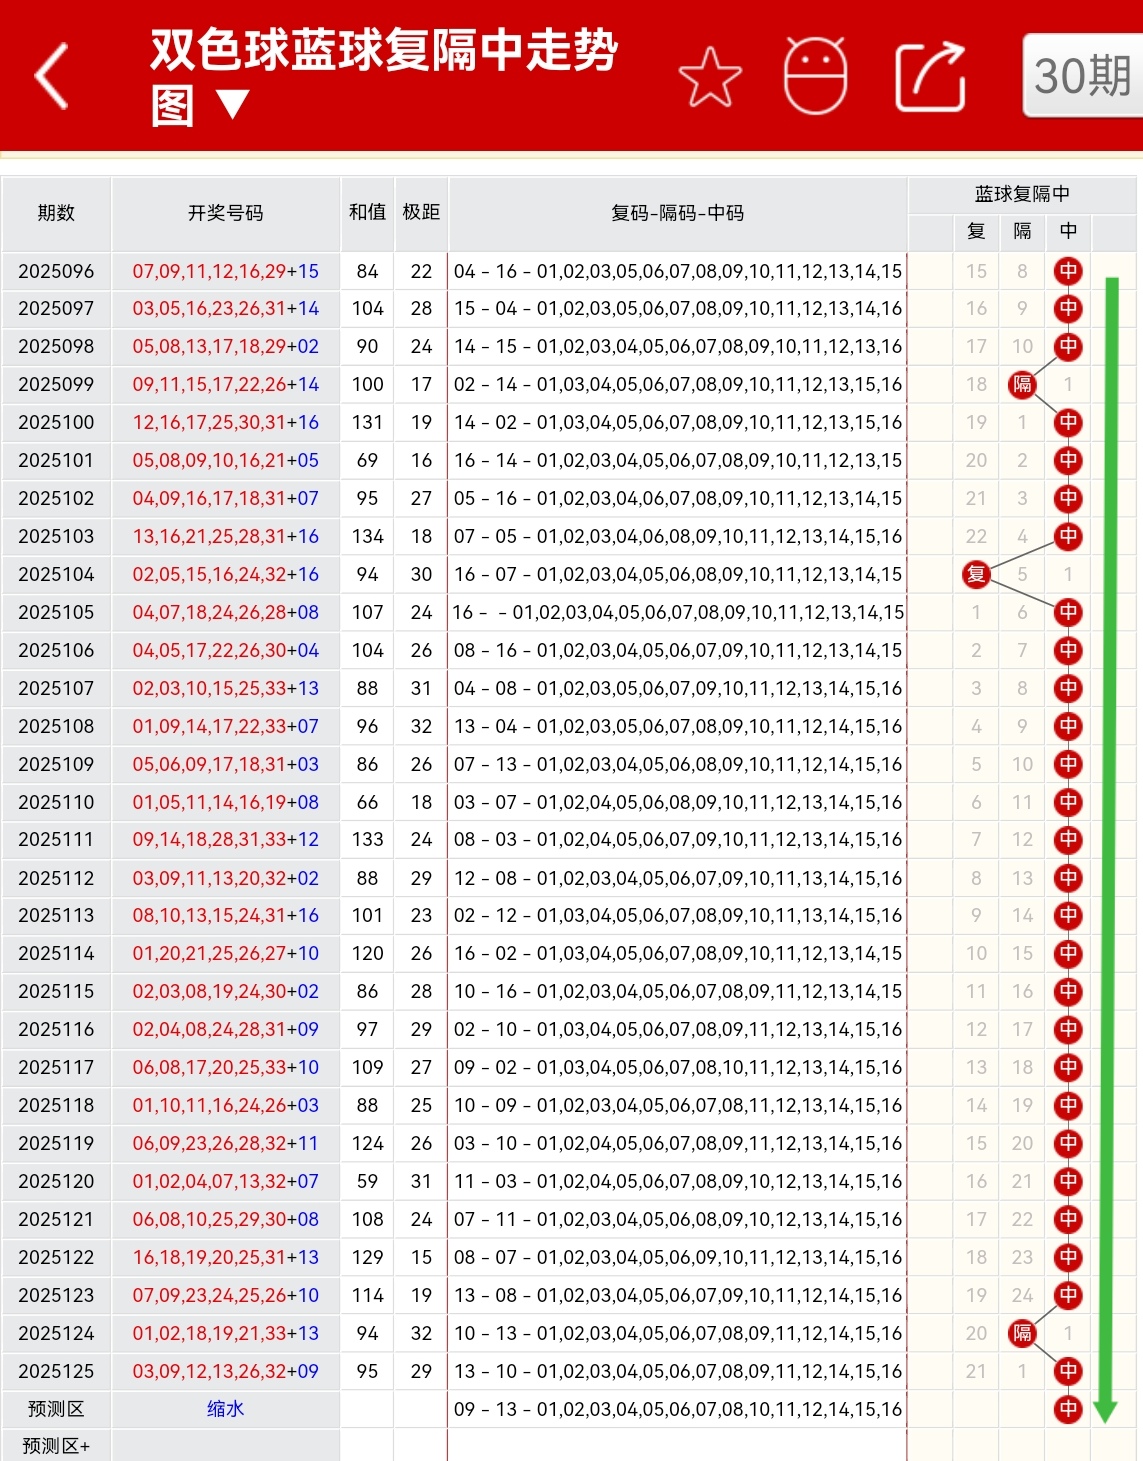The image size is (1143, 1461).
Task: Click the 中 badge for period 2025096
Action: pos(1068,271)
